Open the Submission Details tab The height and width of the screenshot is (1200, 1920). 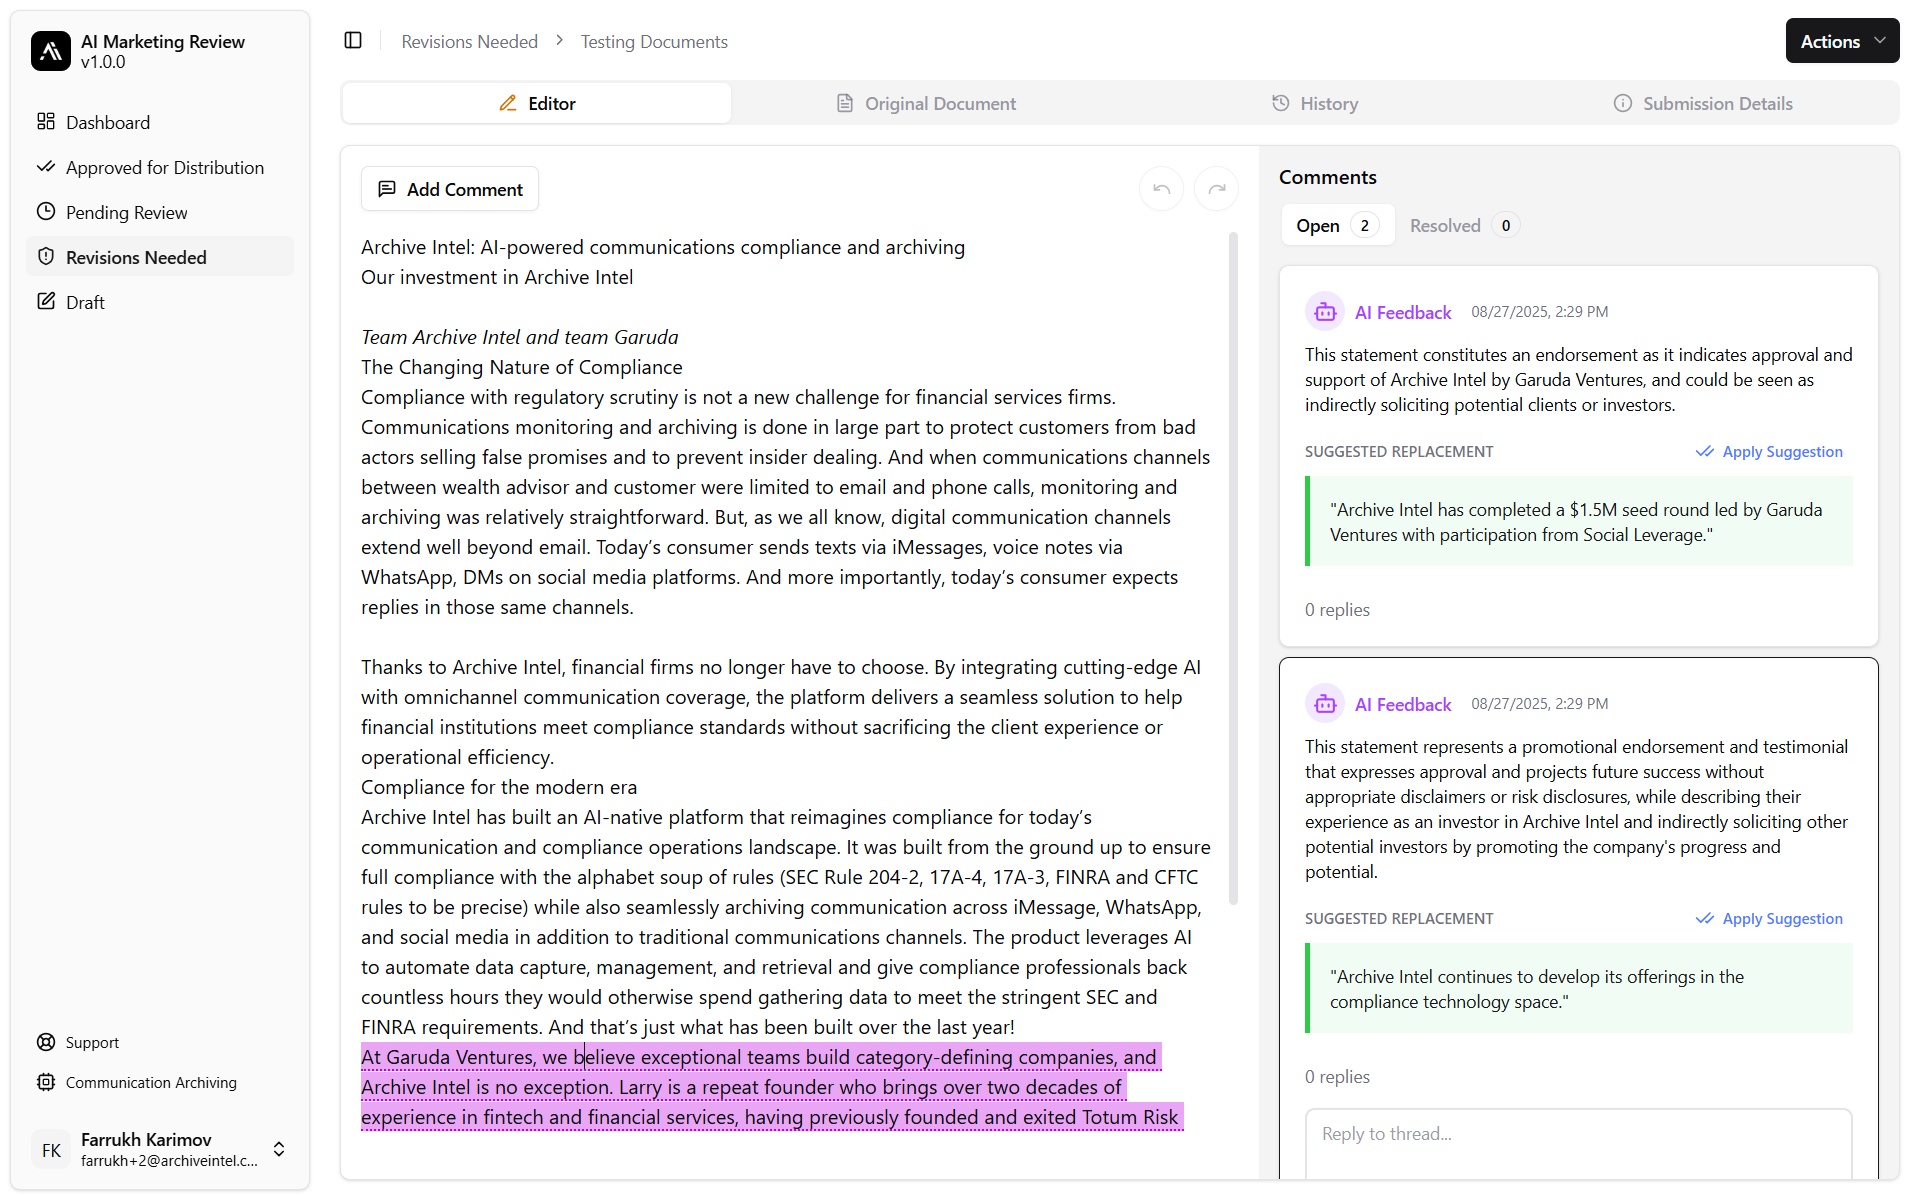tap(1703, 103)
